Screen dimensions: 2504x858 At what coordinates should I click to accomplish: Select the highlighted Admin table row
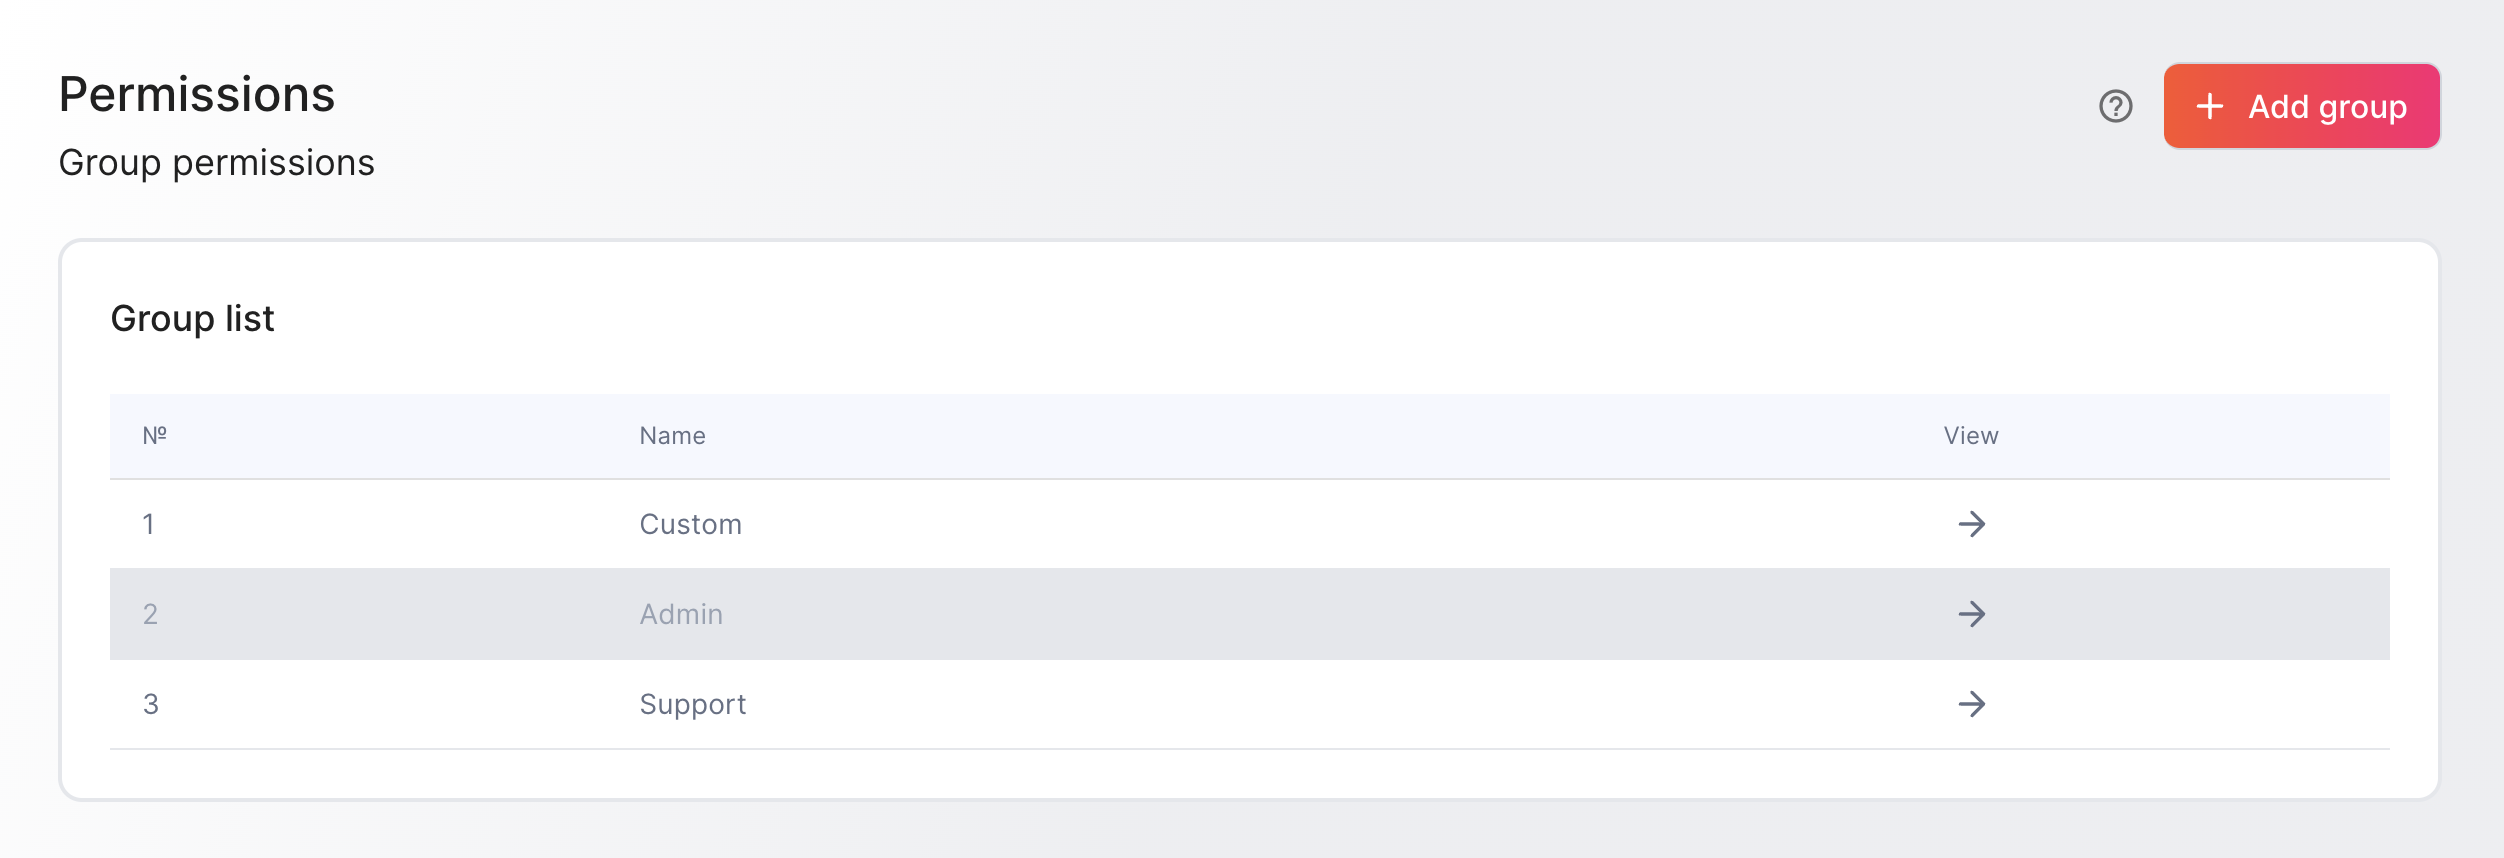click(1249, 614)
